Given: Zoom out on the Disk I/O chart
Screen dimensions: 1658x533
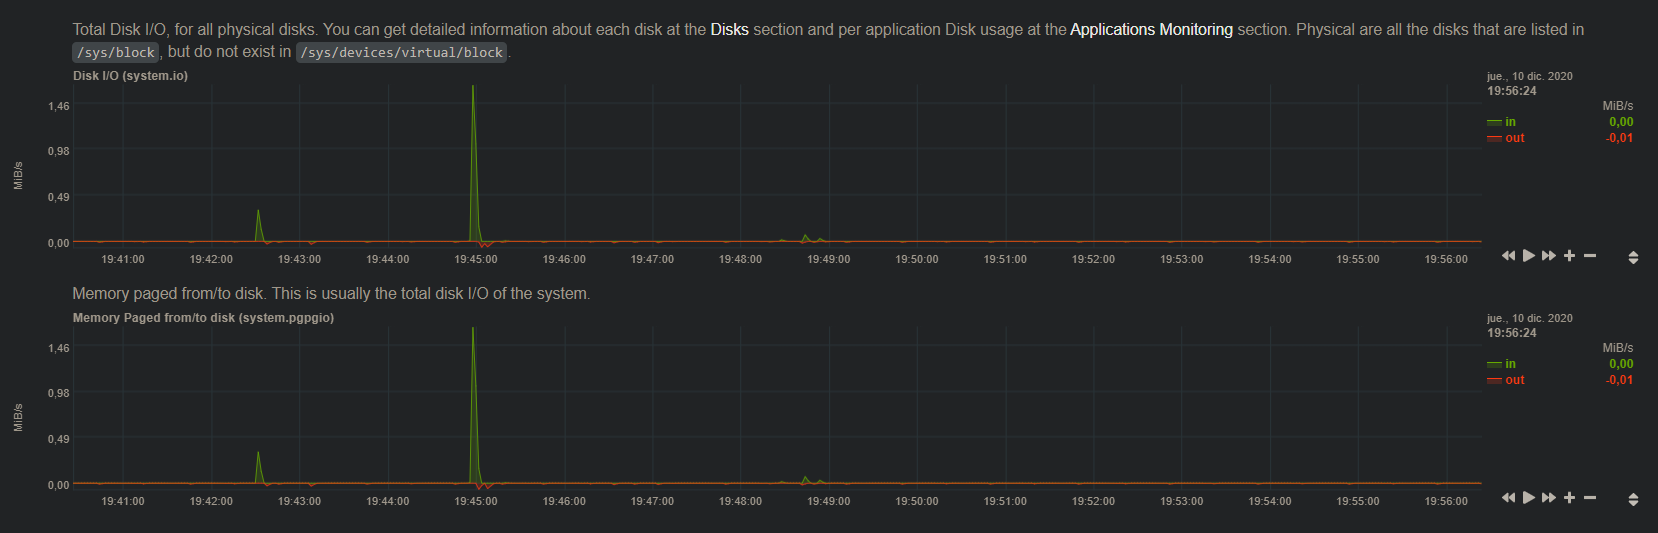Looking at the screenshot, I should (x=1590, y=256).
